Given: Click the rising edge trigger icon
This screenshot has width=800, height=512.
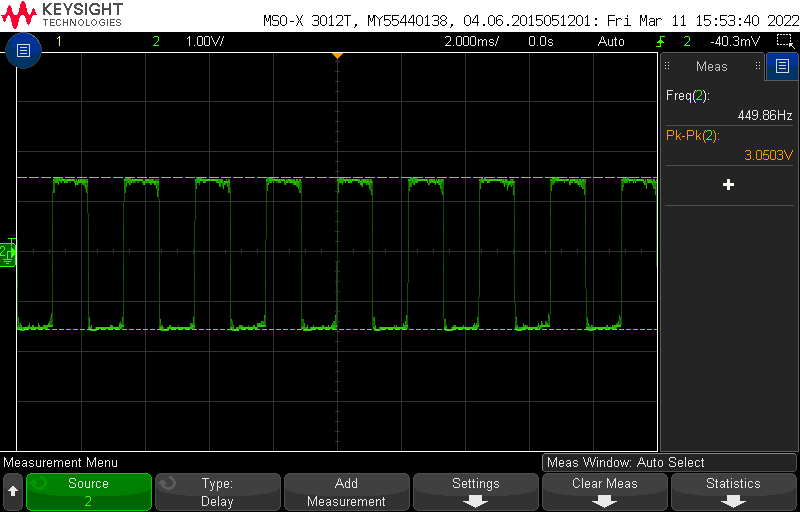Looking at the screenshot, I should tap(660, 41).
